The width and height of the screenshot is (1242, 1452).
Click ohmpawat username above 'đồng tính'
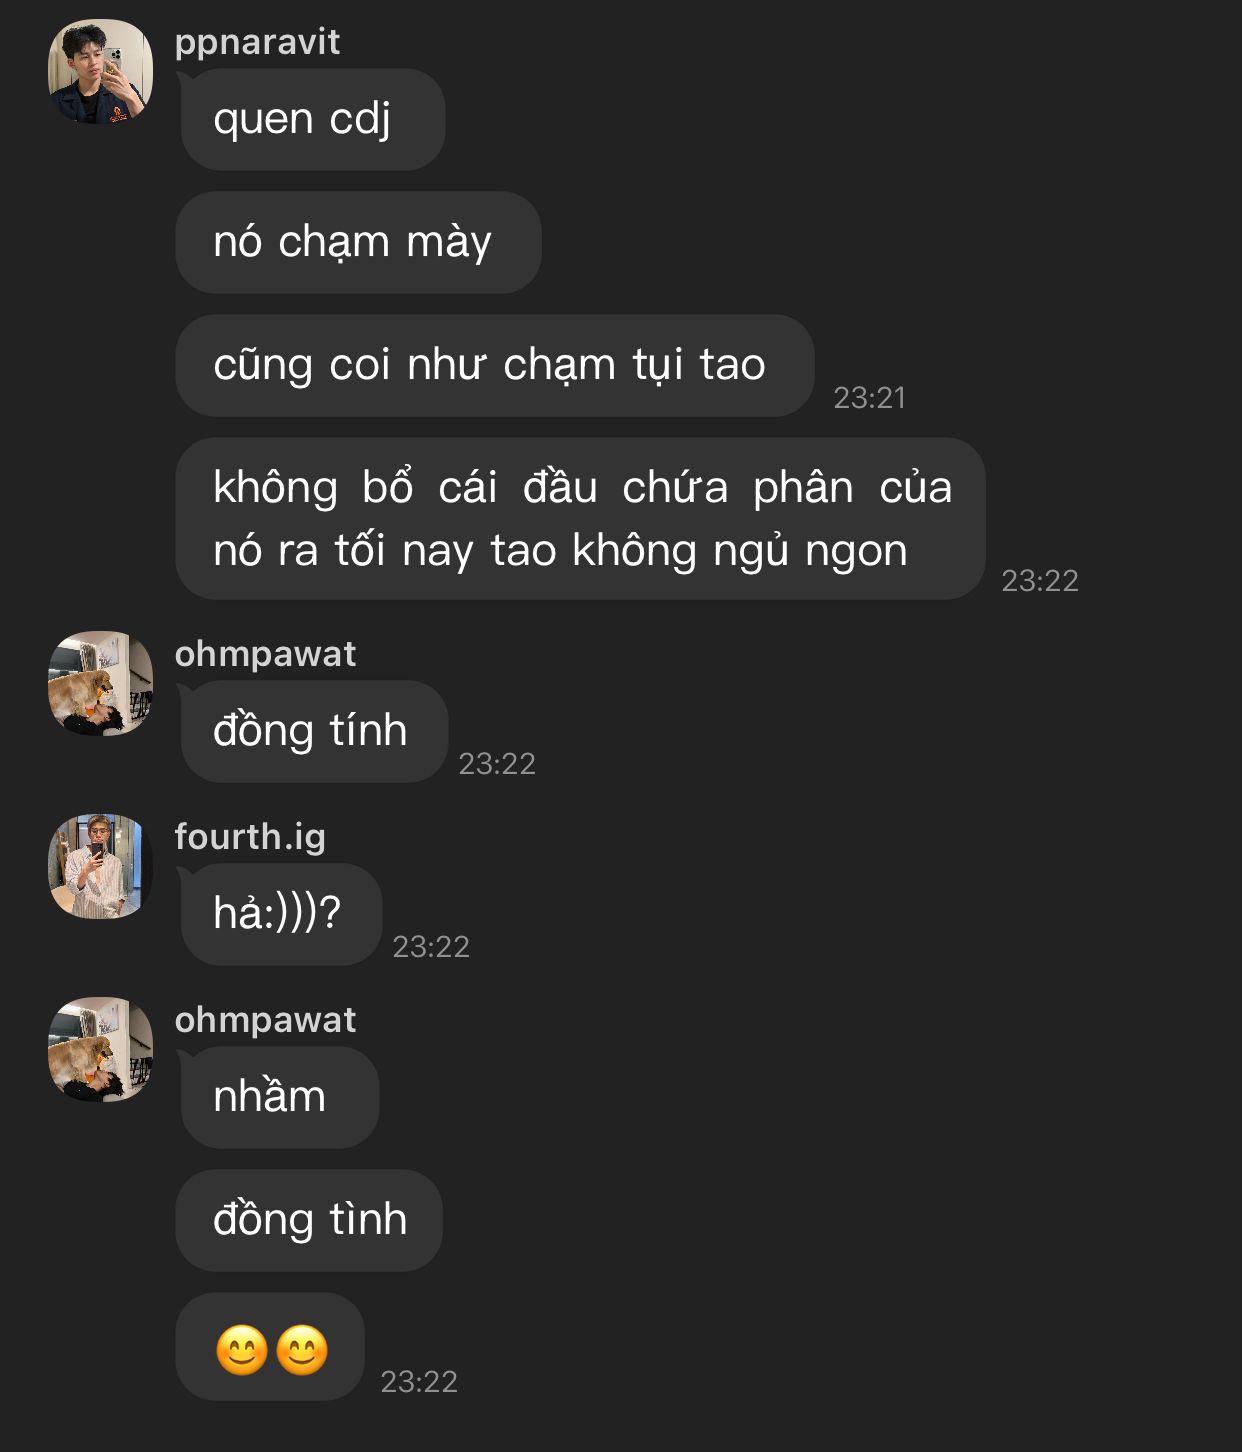point(265,653)
